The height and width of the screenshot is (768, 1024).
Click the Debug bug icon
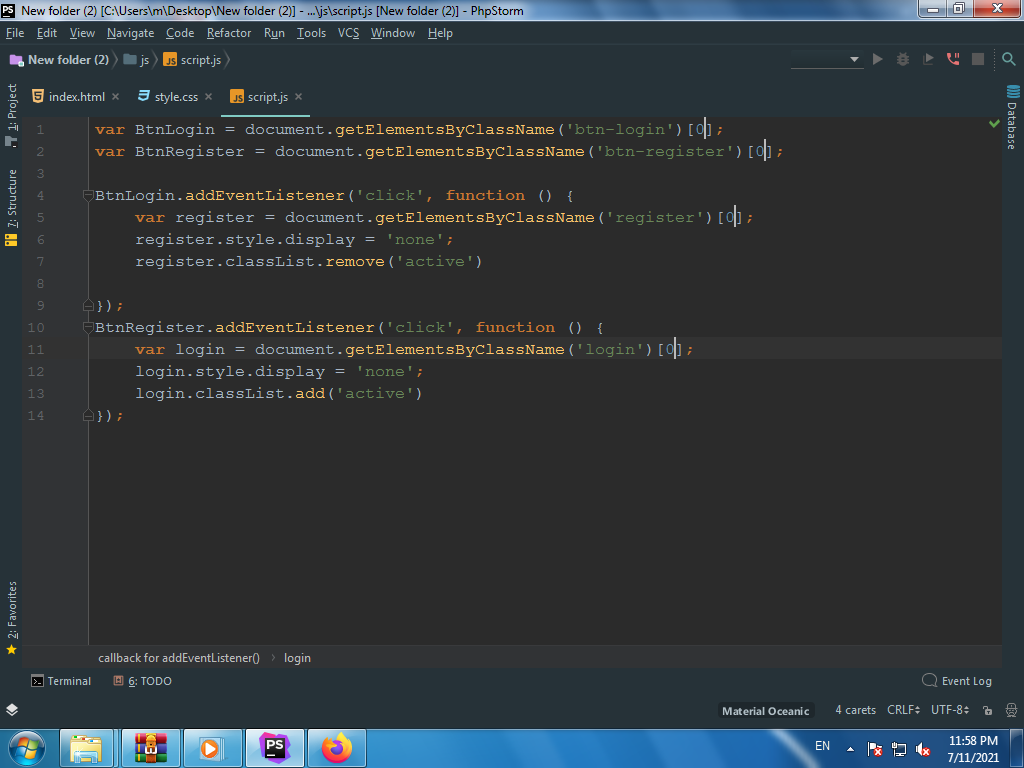903,59
